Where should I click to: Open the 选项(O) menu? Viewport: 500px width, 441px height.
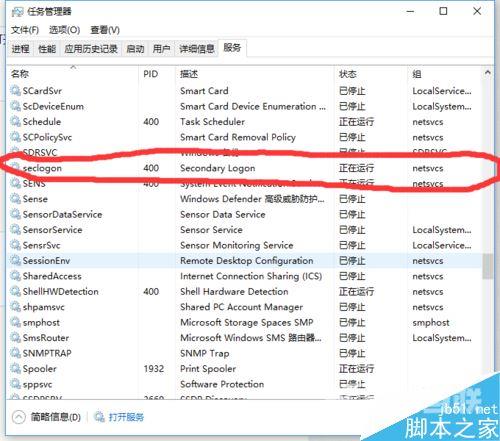coord(64,30)
